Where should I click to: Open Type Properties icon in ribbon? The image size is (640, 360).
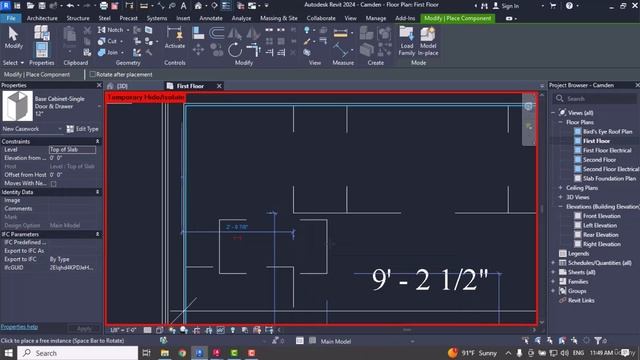point(42,33)
